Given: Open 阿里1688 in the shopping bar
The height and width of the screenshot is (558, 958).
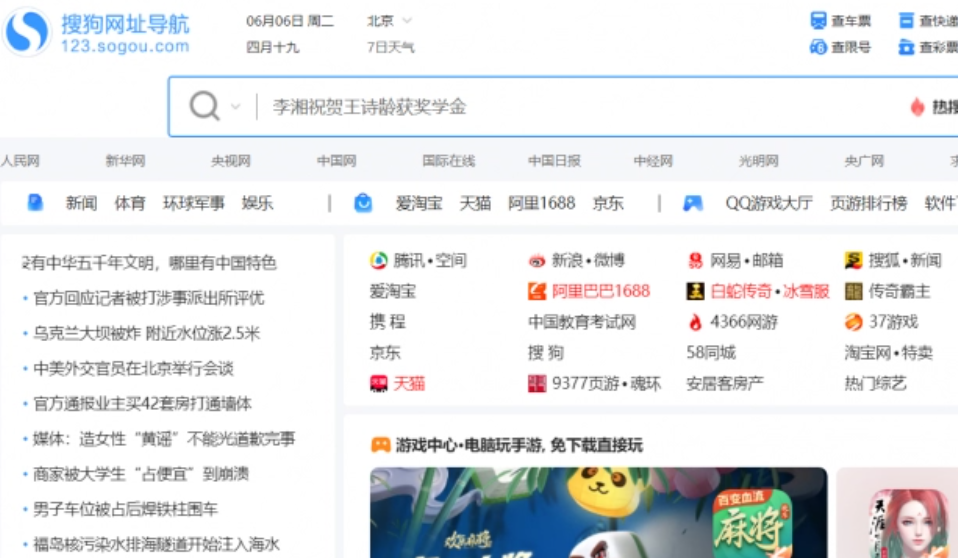Looking at the screenshot, I should [x=541, y=203].
